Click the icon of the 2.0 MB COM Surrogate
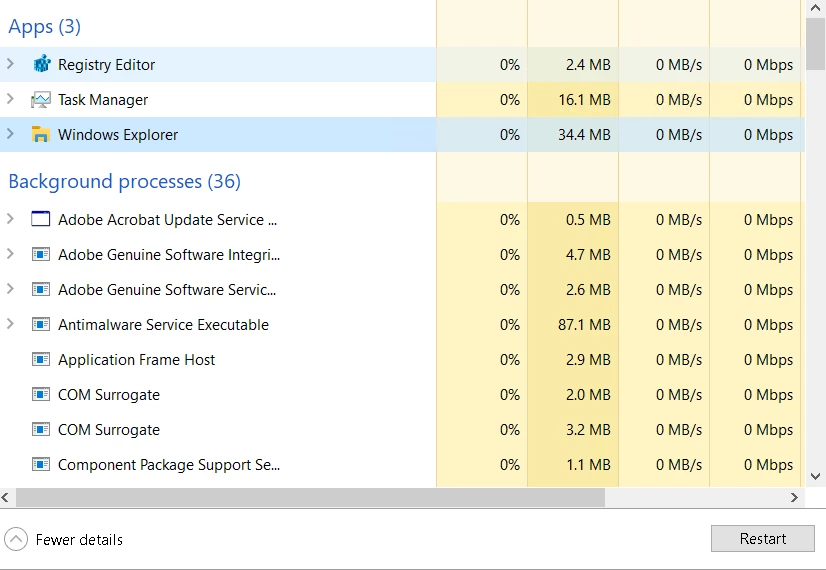The height and width of the screenshot is (570, 826). (x=41, y=394)
